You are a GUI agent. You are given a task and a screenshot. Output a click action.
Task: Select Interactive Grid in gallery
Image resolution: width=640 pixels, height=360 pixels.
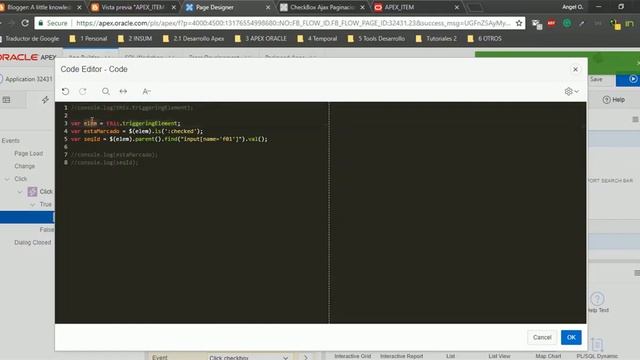click(353, 356)
